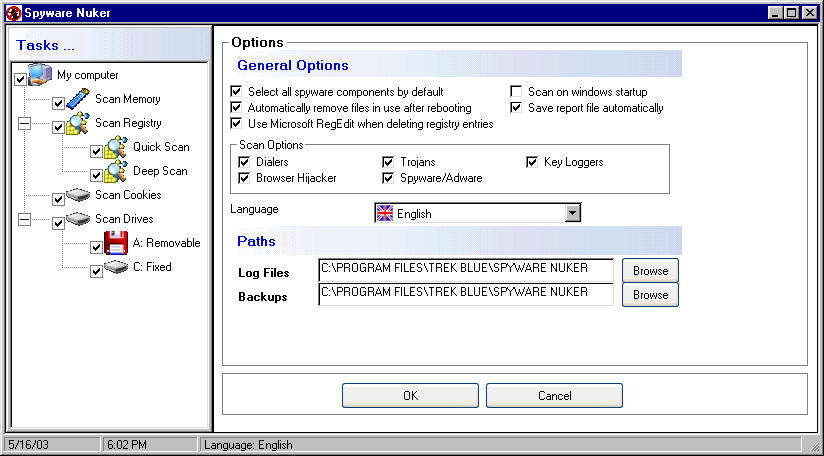Select the Scan Registry tree label

point(128,123)
